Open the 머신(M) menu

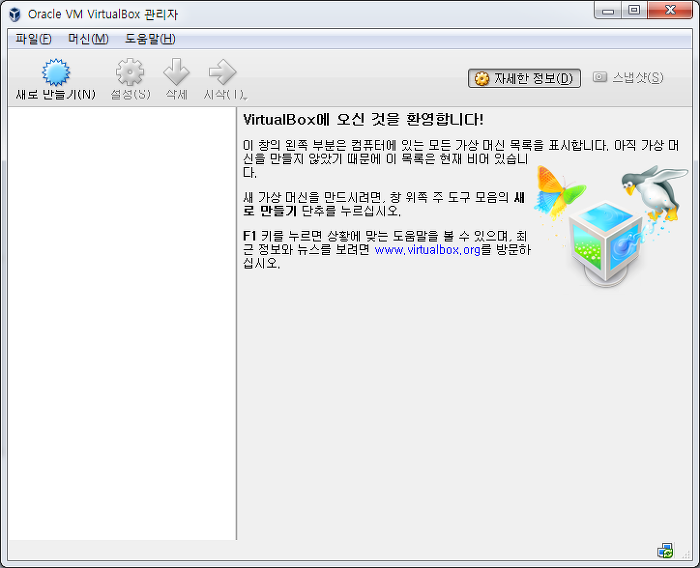[88, 39]
